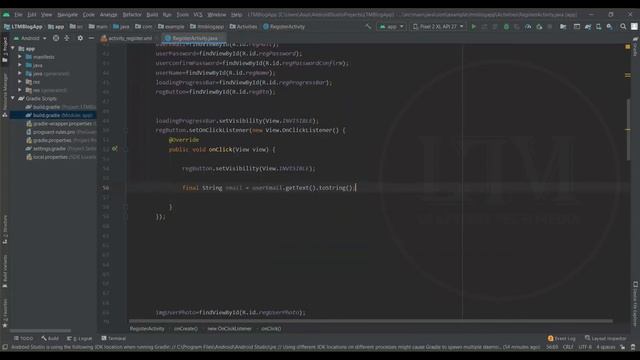This screenshot has height=360, width=640.
Task: Open the Logcat tool window
Action: pyautogui.click(x=80, y=338)
